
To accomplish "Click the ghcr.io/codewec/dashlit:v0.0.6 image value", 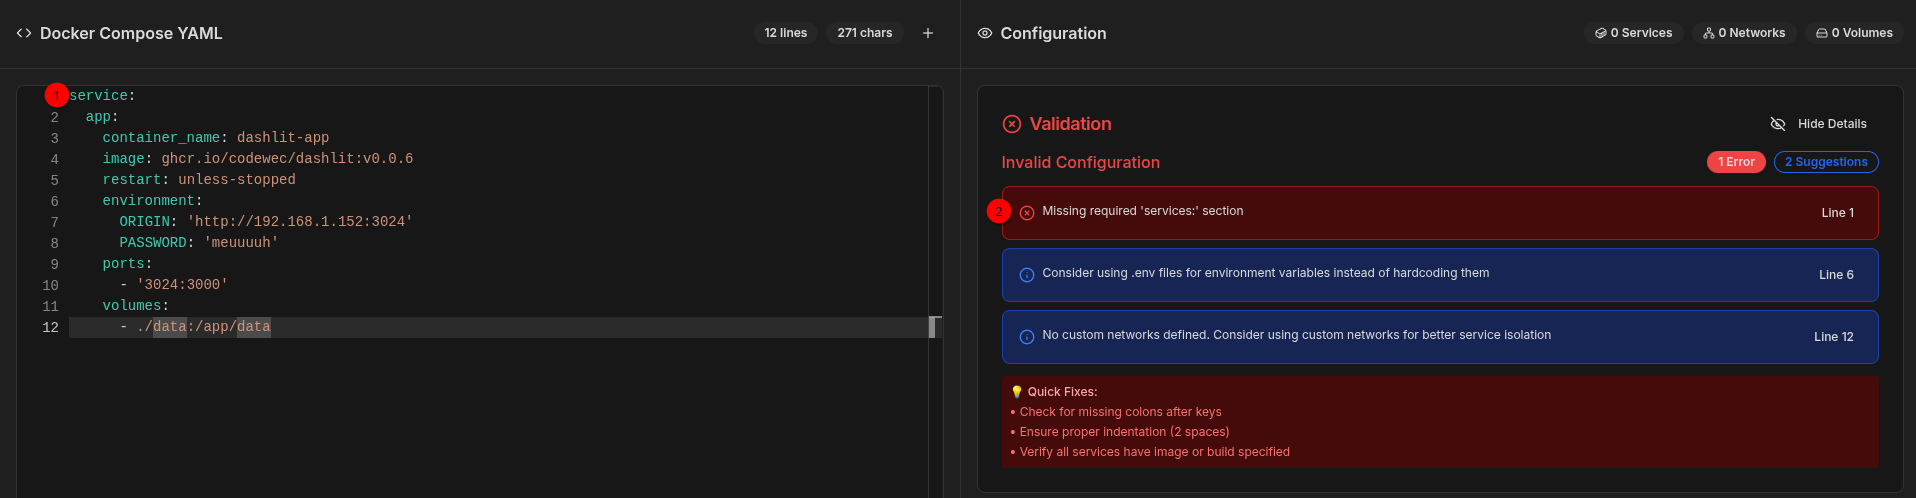I will [287, 159].
